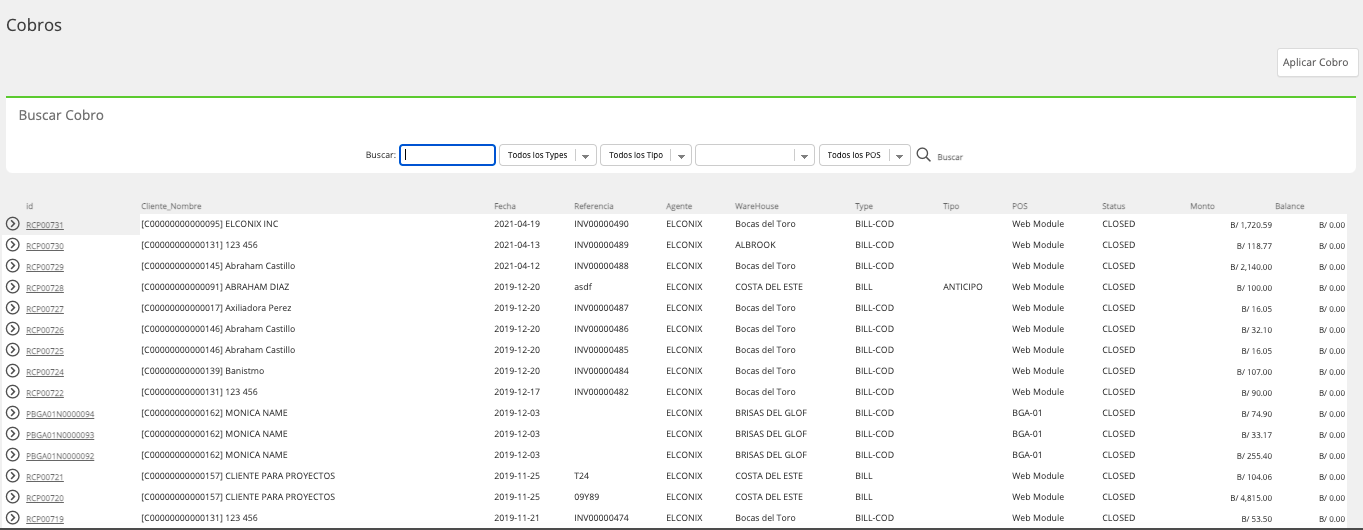1363x530 pixels.
Task: Open row arrow icon for RCP00726
Action: tap(13, 329)
